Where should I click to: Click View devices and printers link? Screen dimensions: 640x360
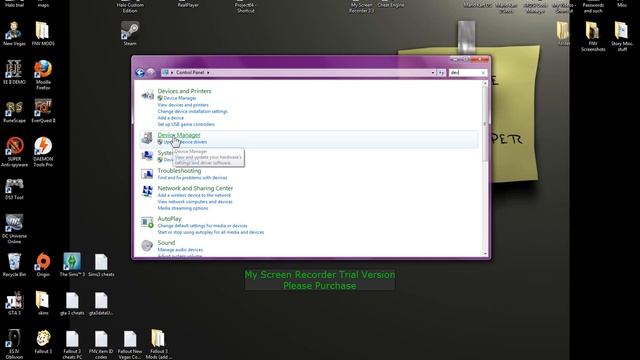click(183, 105)
